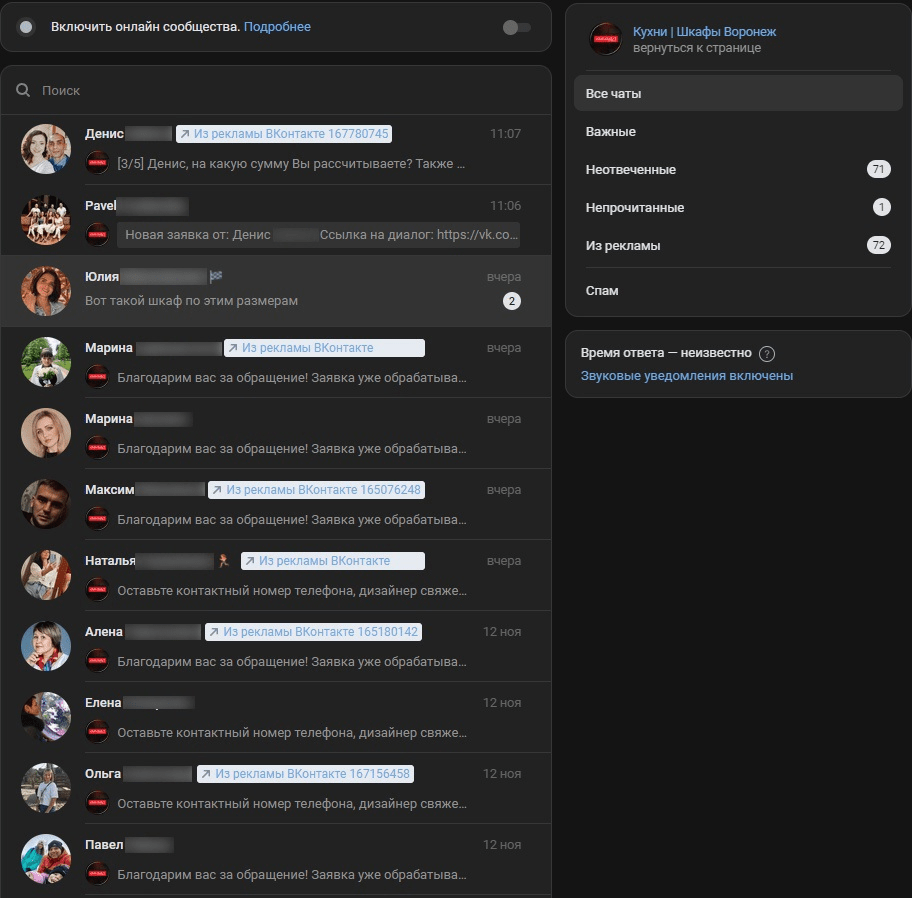Open ad tag in first Марина chat

[325, 348]
